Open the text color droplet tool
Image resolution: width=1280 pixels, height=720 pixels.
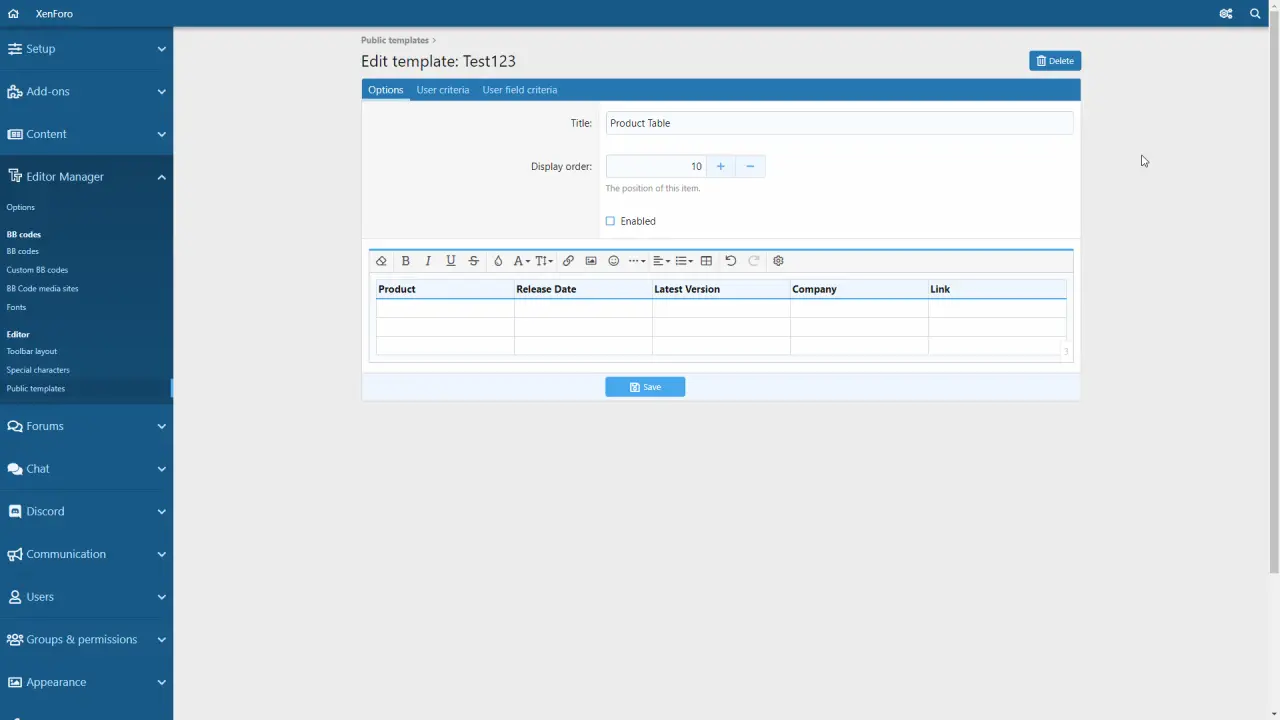coord(498,261)
